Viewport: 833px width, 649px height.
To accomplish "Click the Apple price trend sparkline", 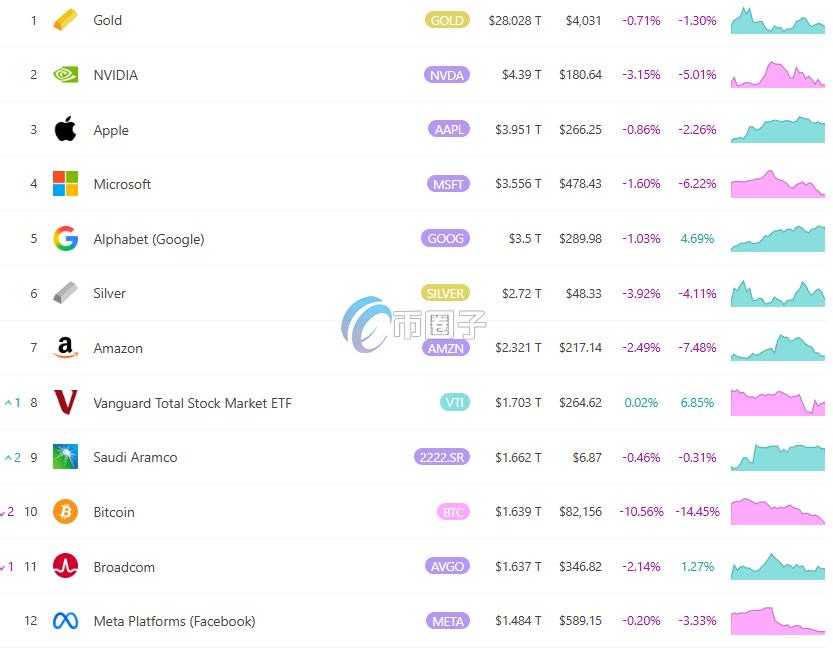I will pos(777,130).
